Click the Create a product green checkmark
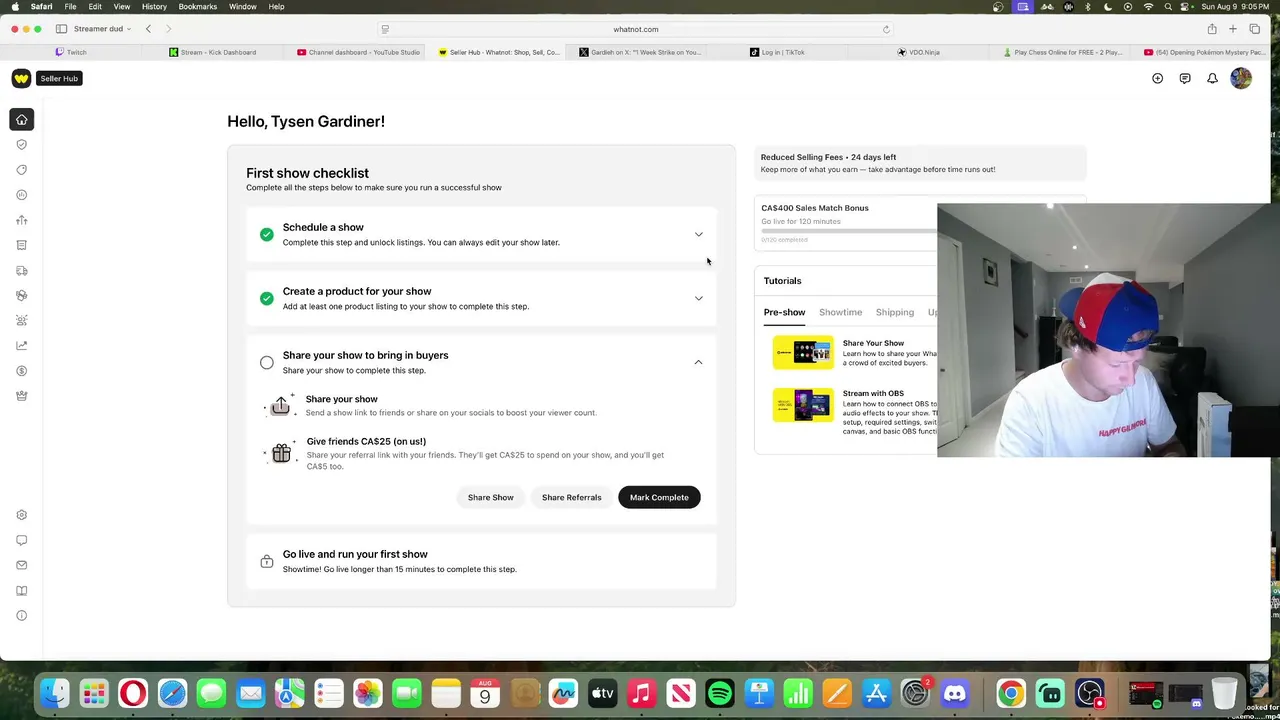 point(267,298)
